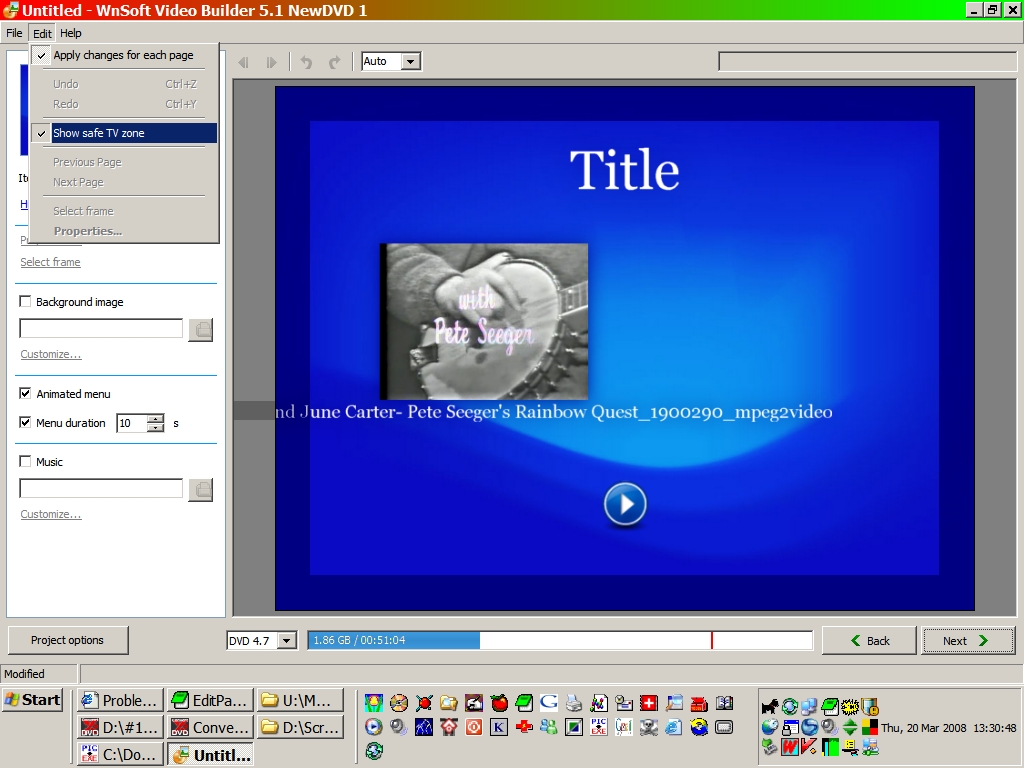
Task: Click the white cross on red square icon
Action: pyautogui.click(x=648, y=703)
